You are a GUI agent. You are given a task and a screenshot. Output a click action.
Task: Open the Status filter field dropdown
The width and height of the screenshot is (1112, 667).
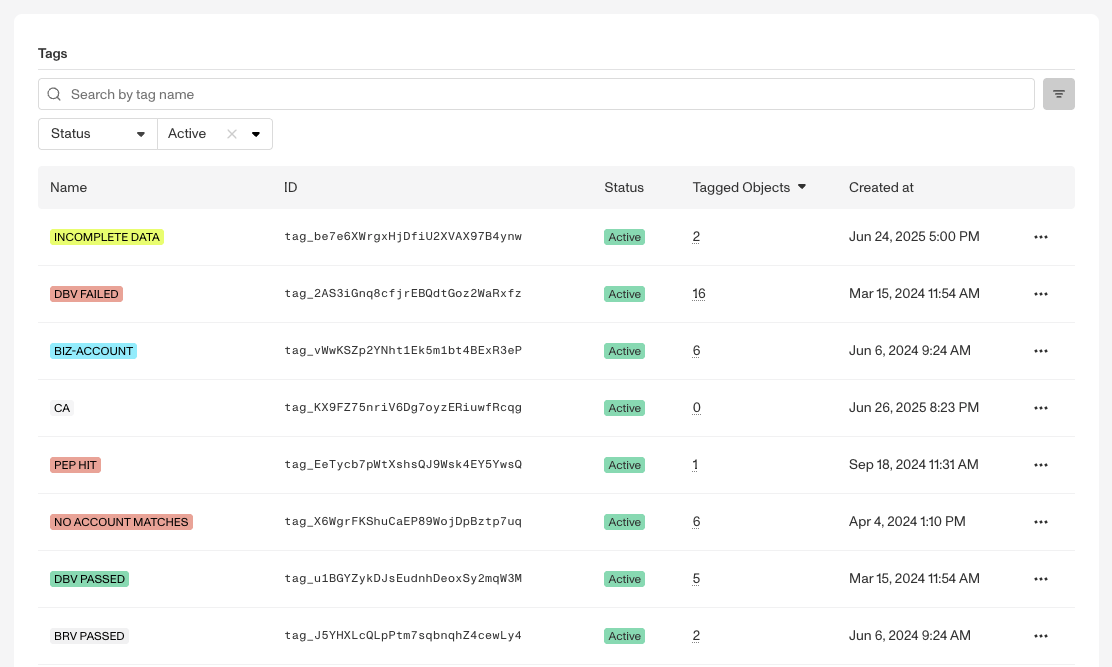tap(98, 134)
